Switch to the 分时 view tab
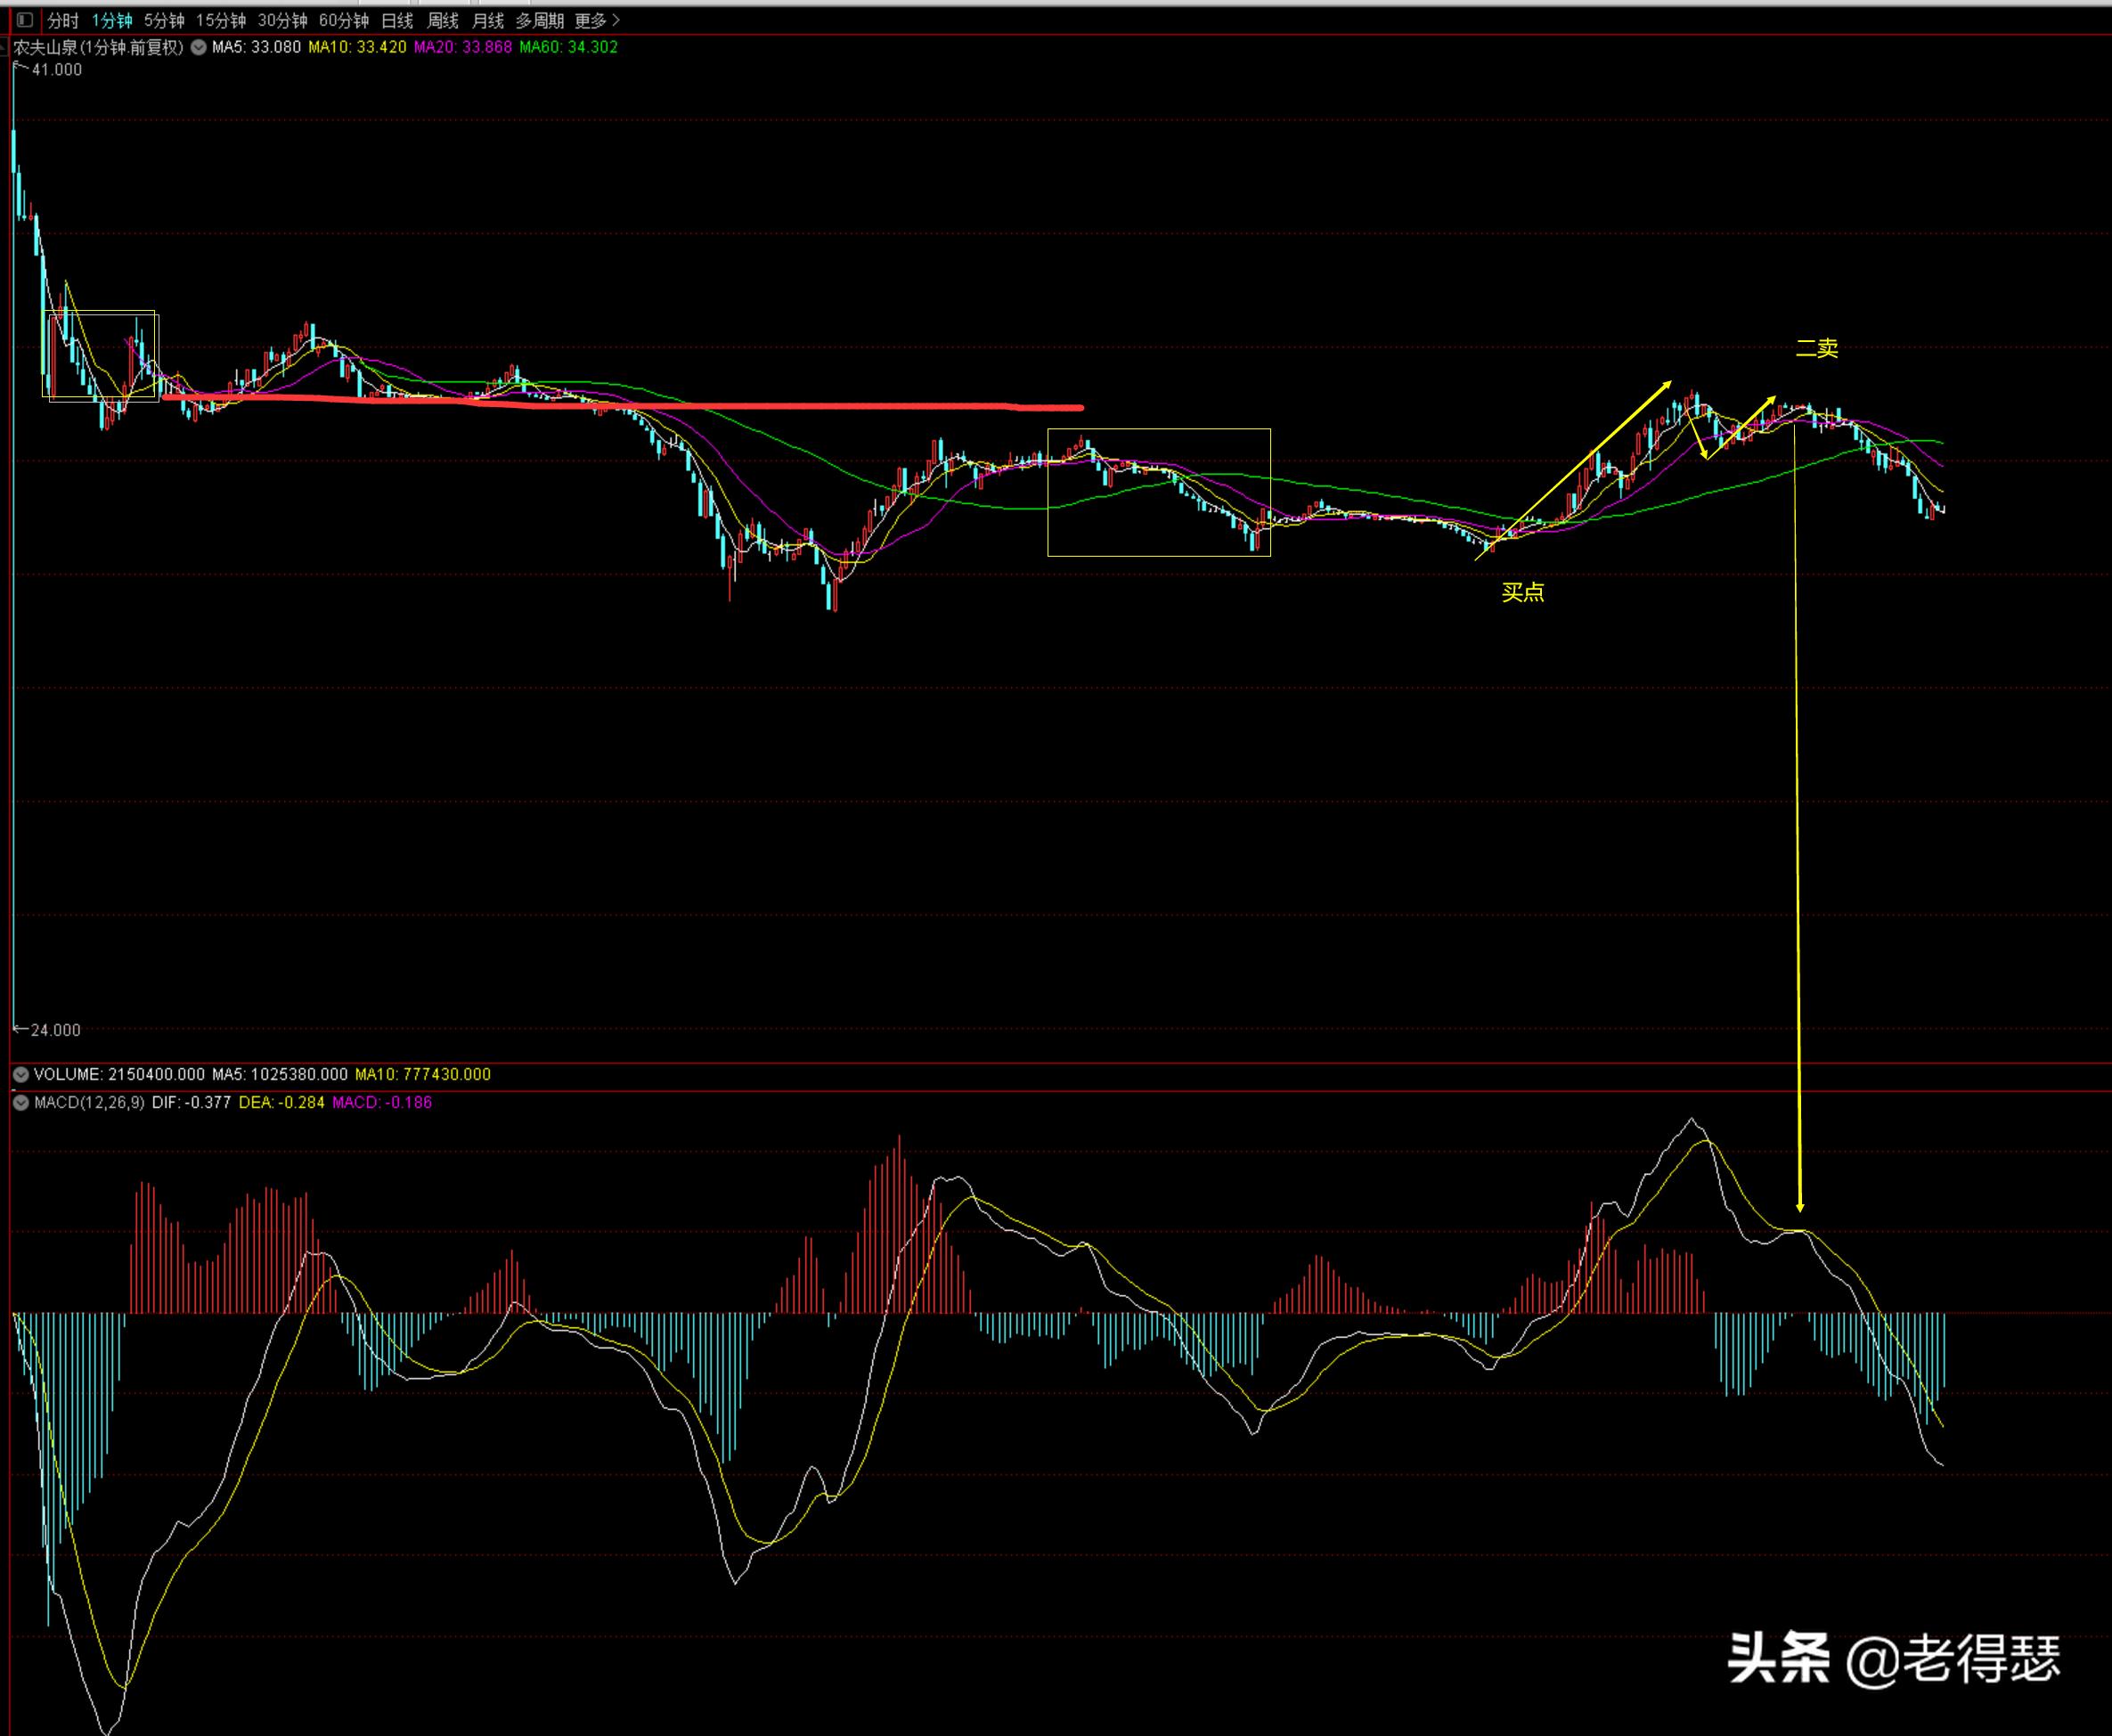The height and width of the screenshot is (1736, 2112). [62, 21]
